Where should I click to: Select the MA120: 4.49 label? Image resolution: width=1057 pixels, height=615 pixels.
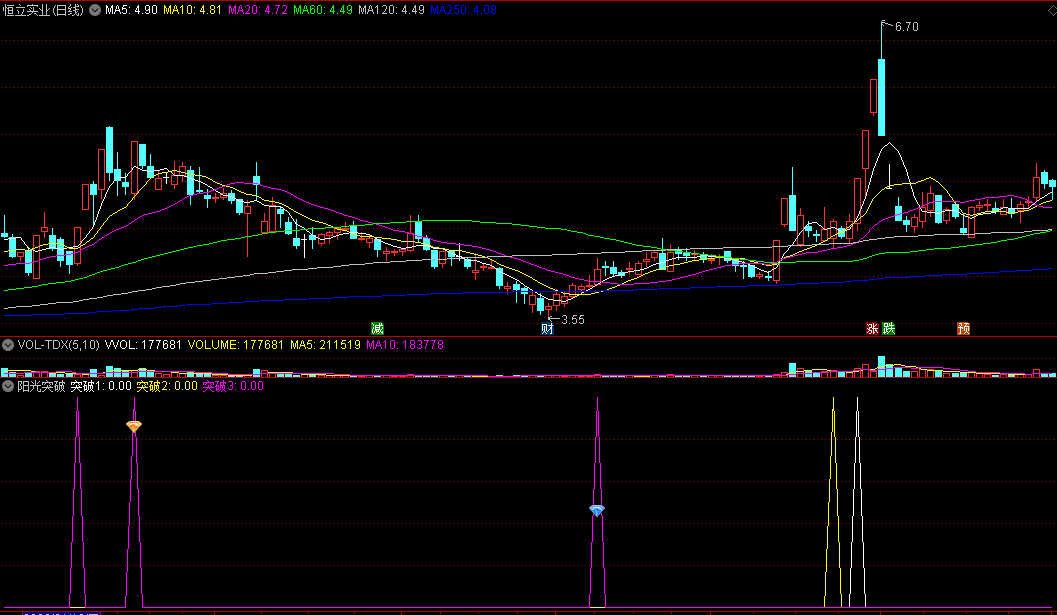392,10
